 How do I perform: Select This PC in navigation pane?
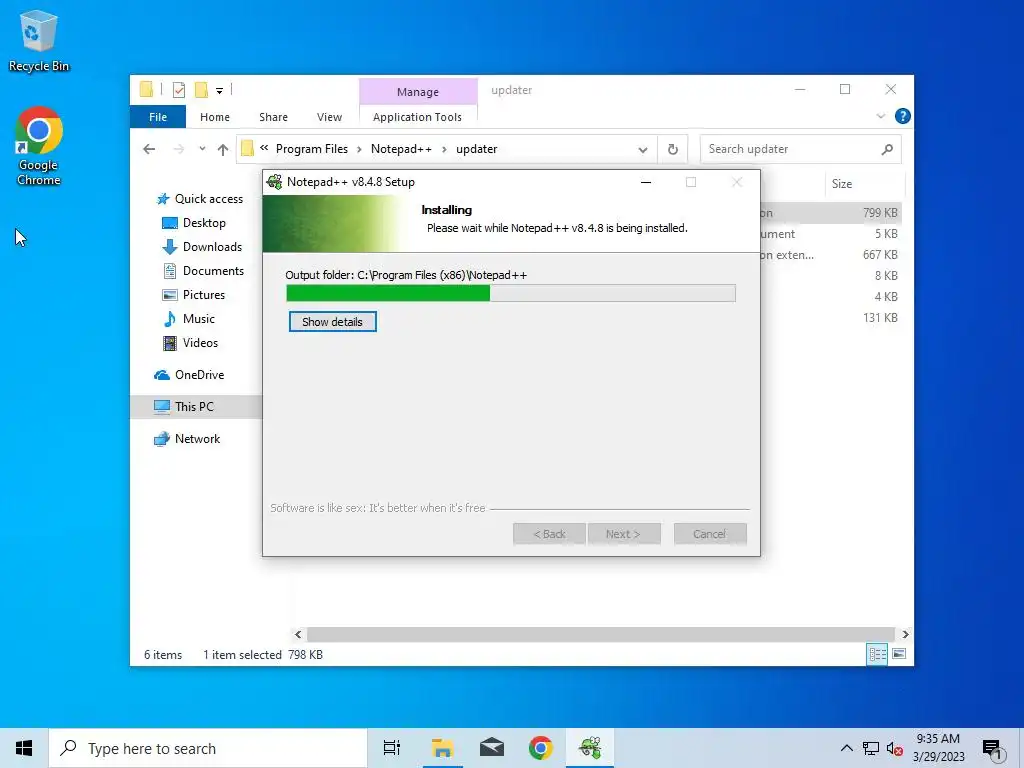coord(194,407)
